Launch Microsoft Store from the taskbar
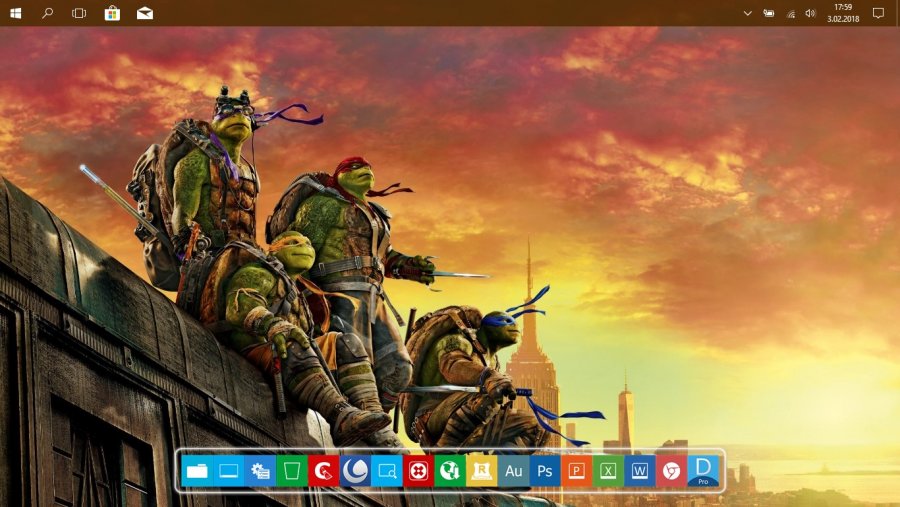Image resolution: width=900 pixels, height=507 pixels. click(x=112, y=13)
